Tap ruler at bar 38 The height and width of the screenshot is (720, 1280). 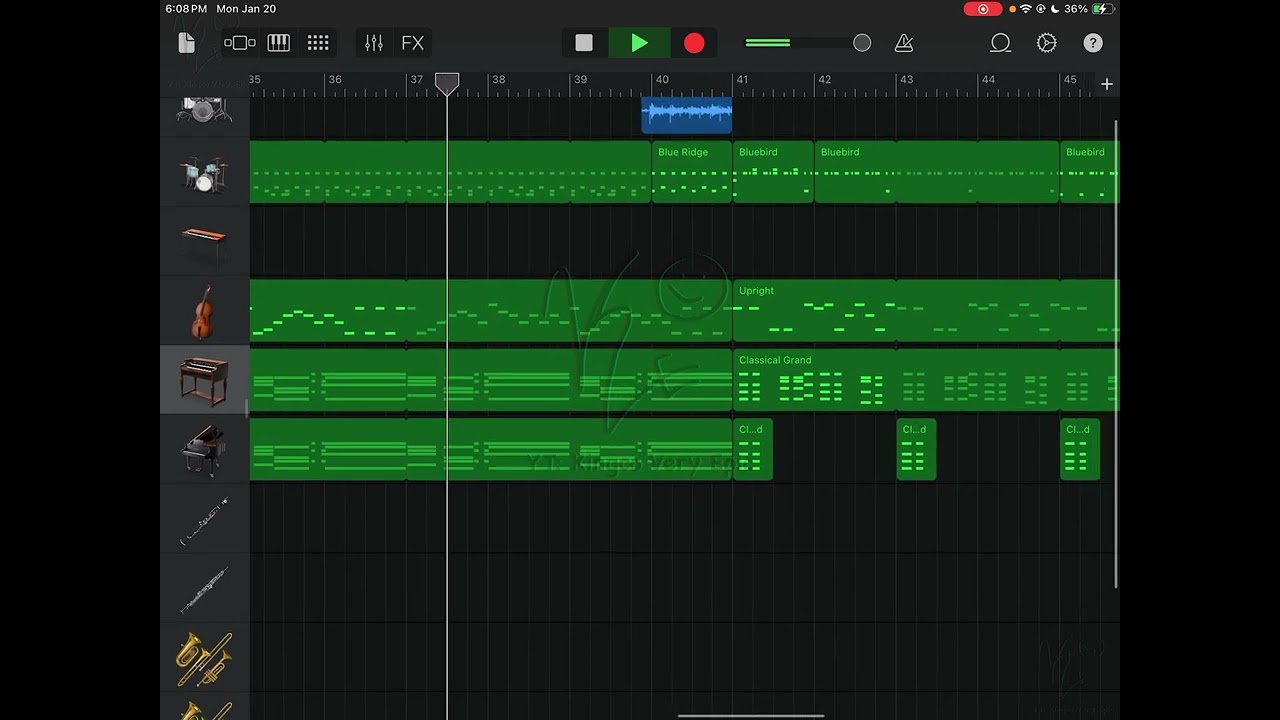[x=498, y=80]
